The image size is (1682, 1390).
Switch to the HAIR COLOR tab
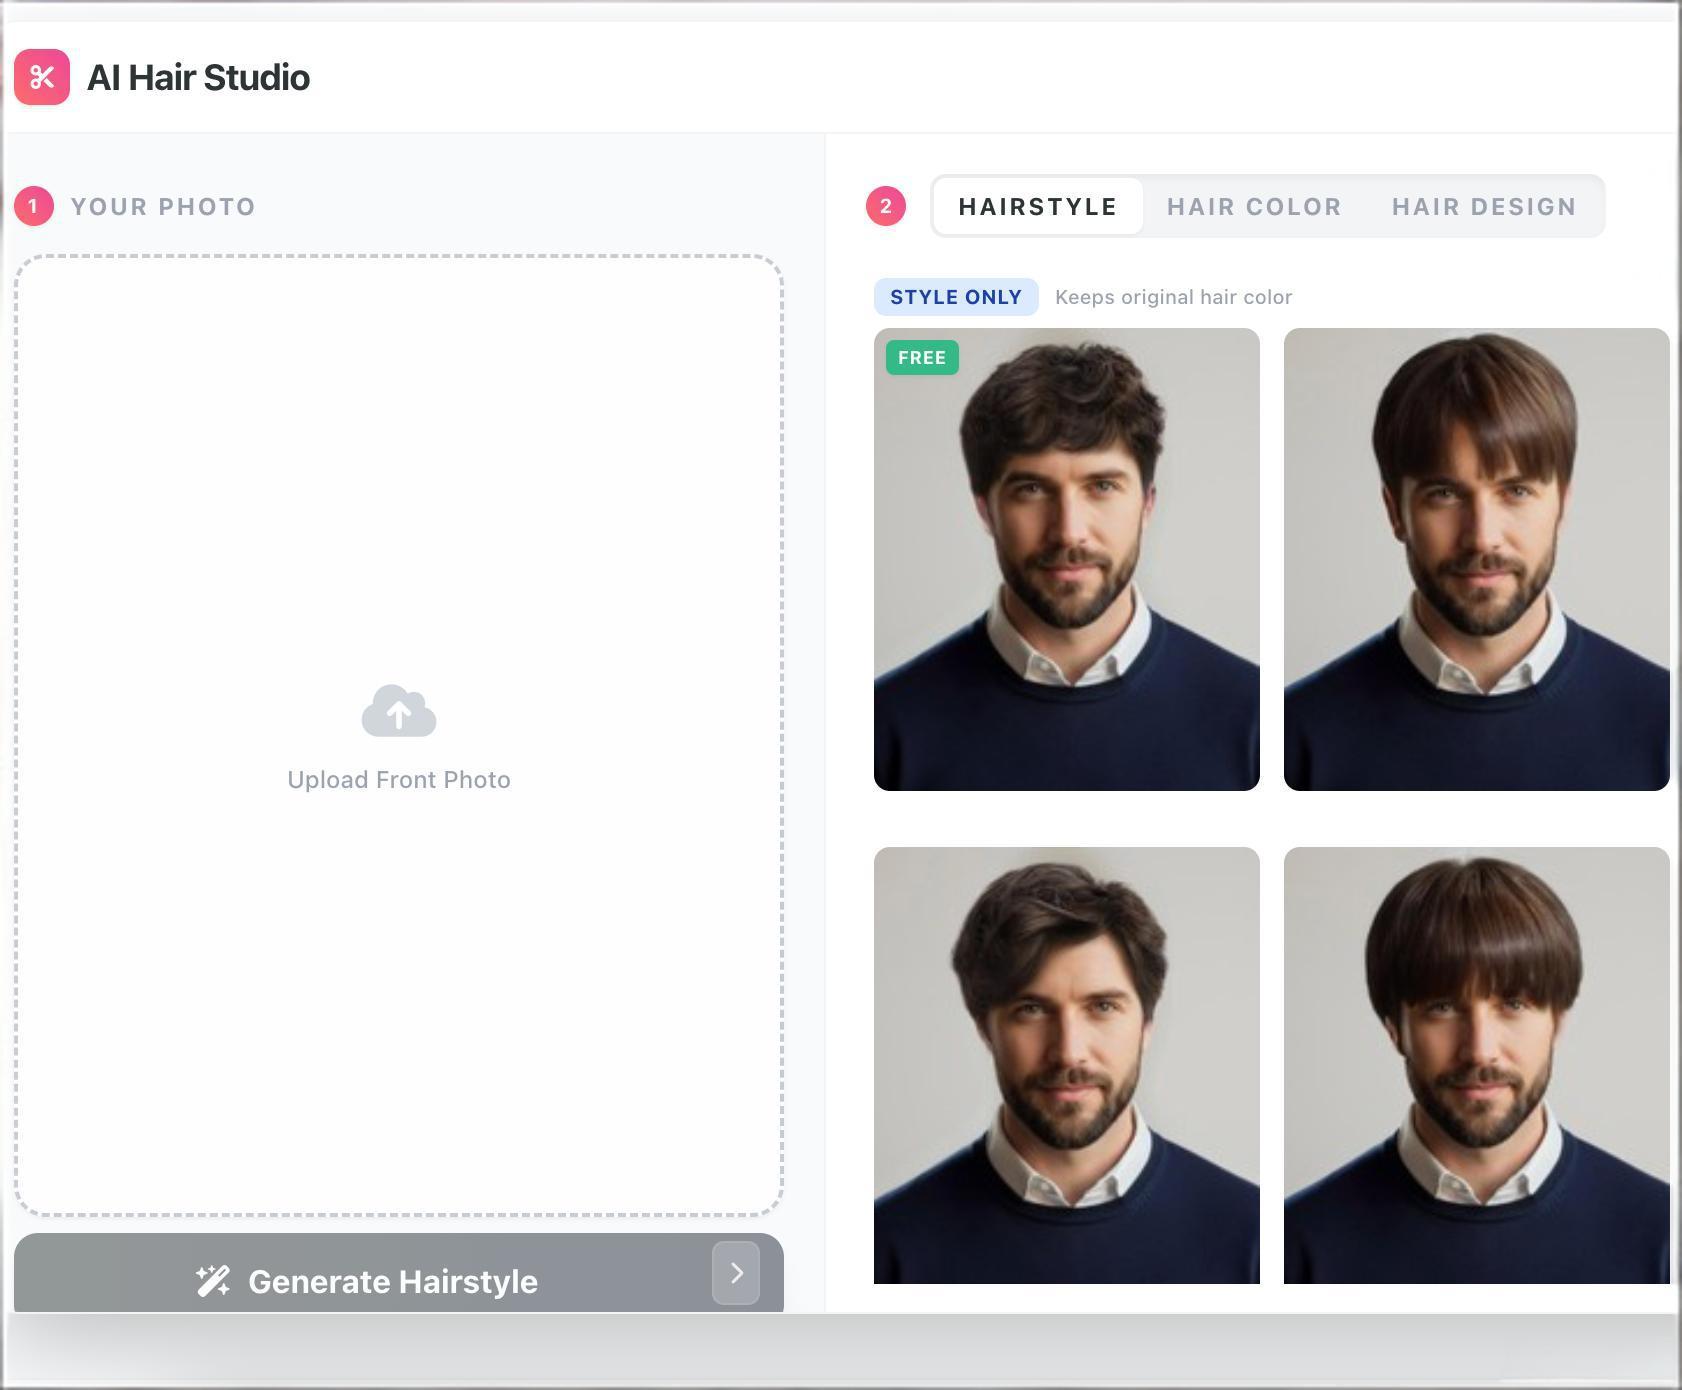1254,206
